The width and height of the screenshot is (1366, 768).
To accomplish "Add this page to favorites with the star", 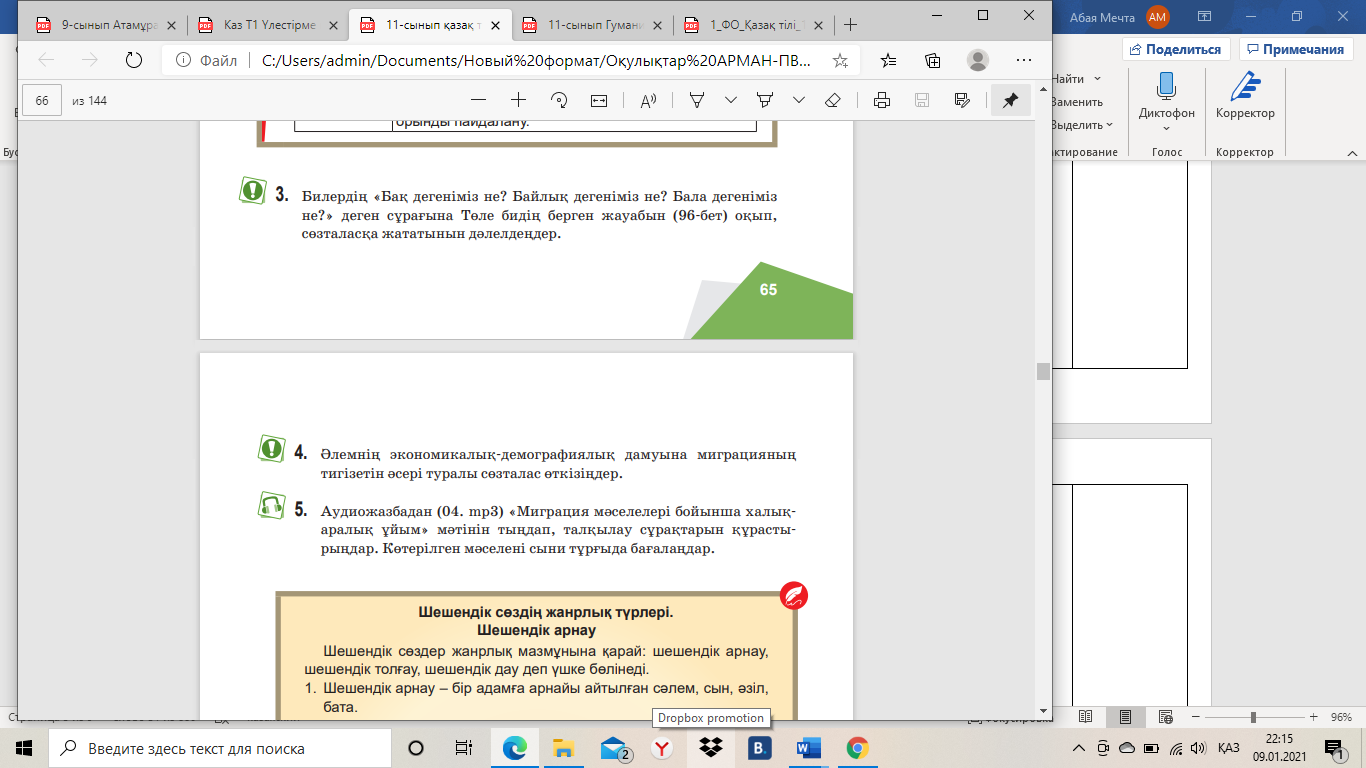I will point(840,60).
